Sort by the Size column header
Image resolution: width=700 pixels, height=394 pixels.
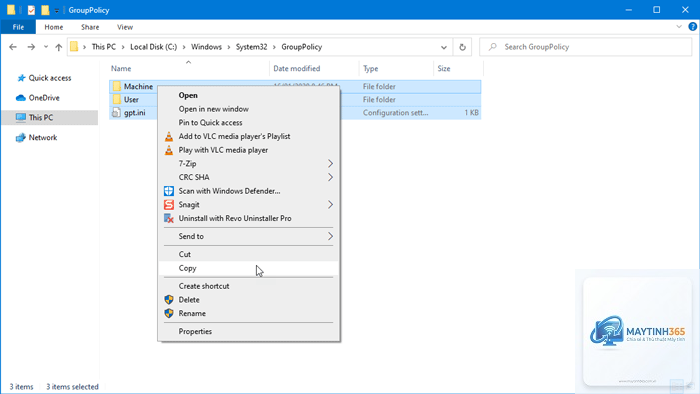point(444,69)
